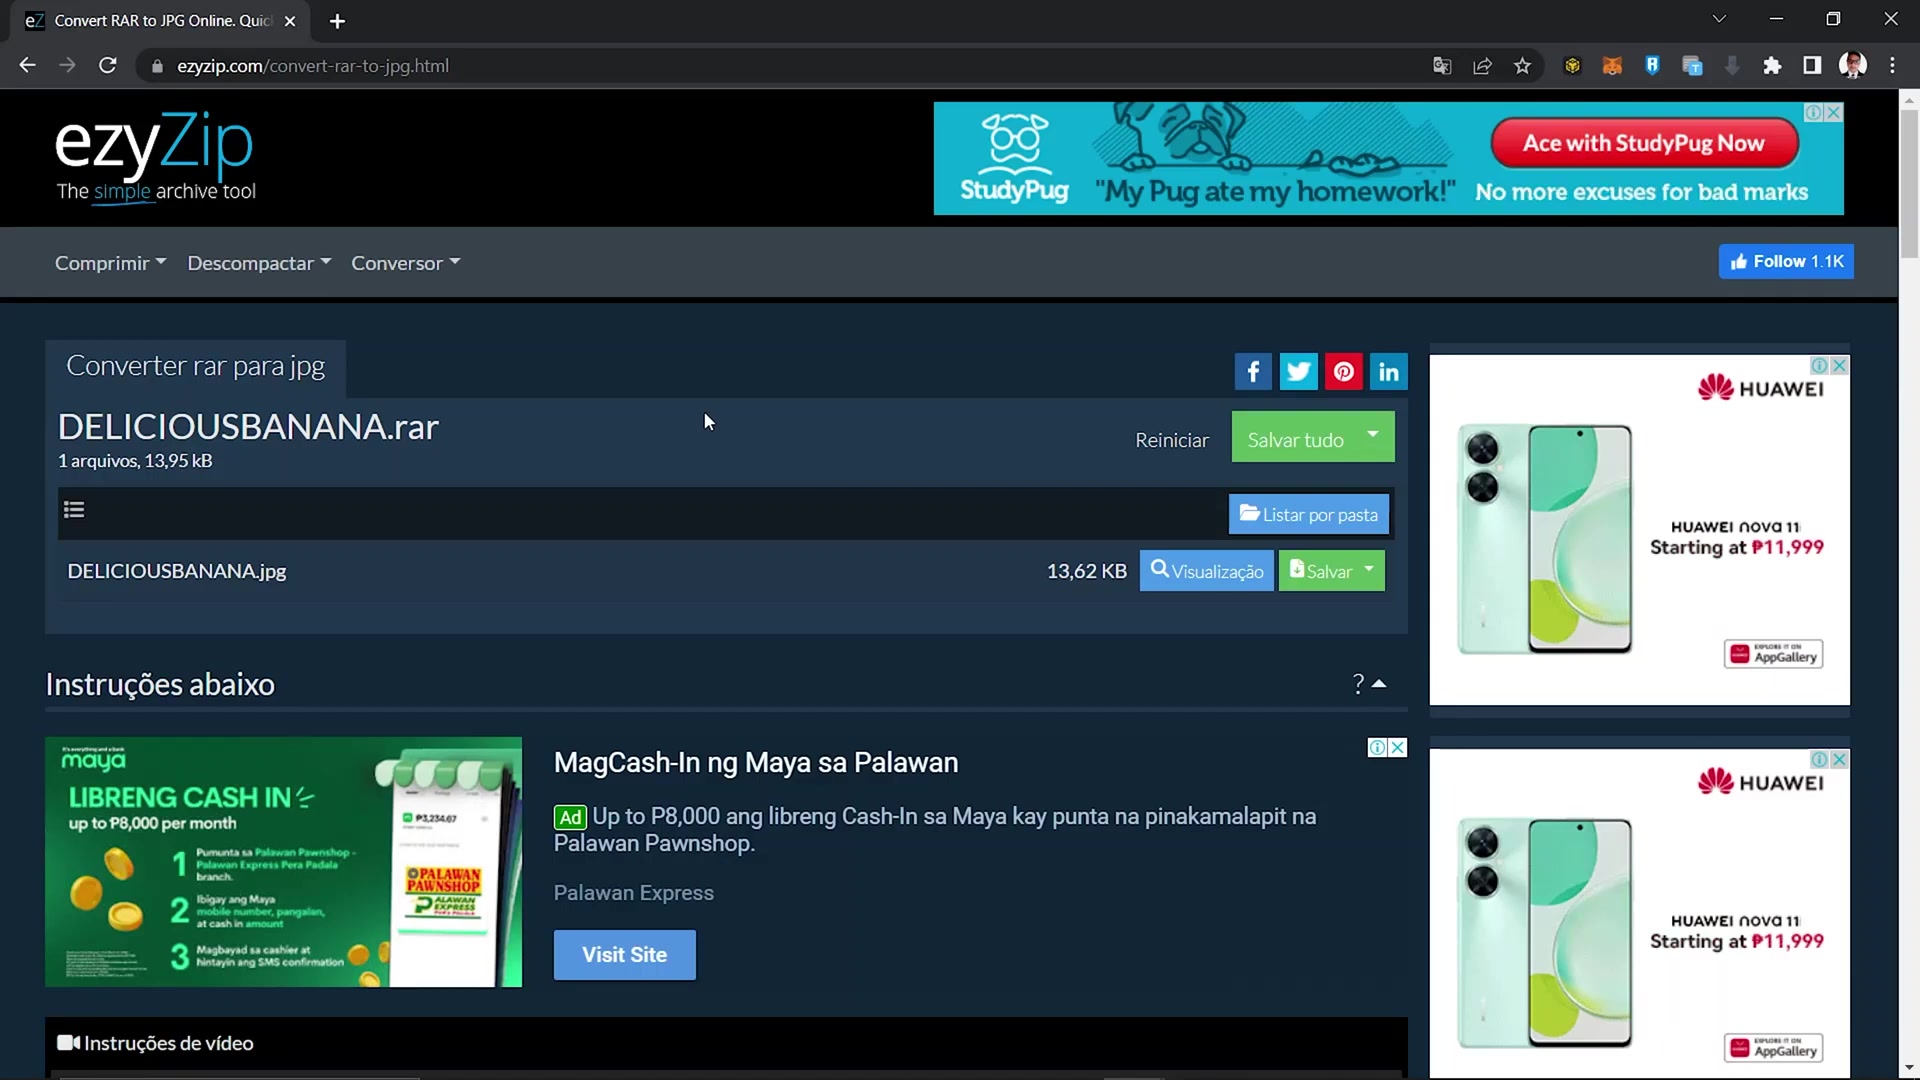
Task: Click browser forward arrow
Action: tap(67, 66)
